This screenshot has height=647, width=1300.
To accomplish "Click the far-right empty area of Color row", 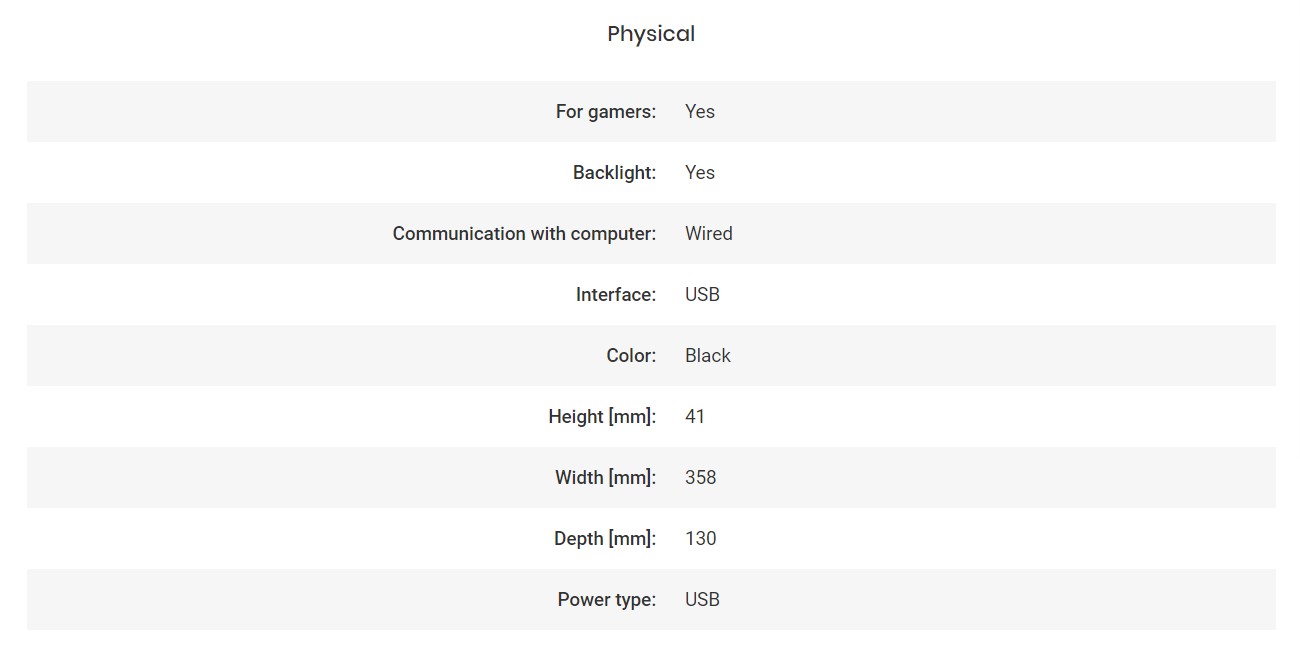I will [x=1200, y=356].
